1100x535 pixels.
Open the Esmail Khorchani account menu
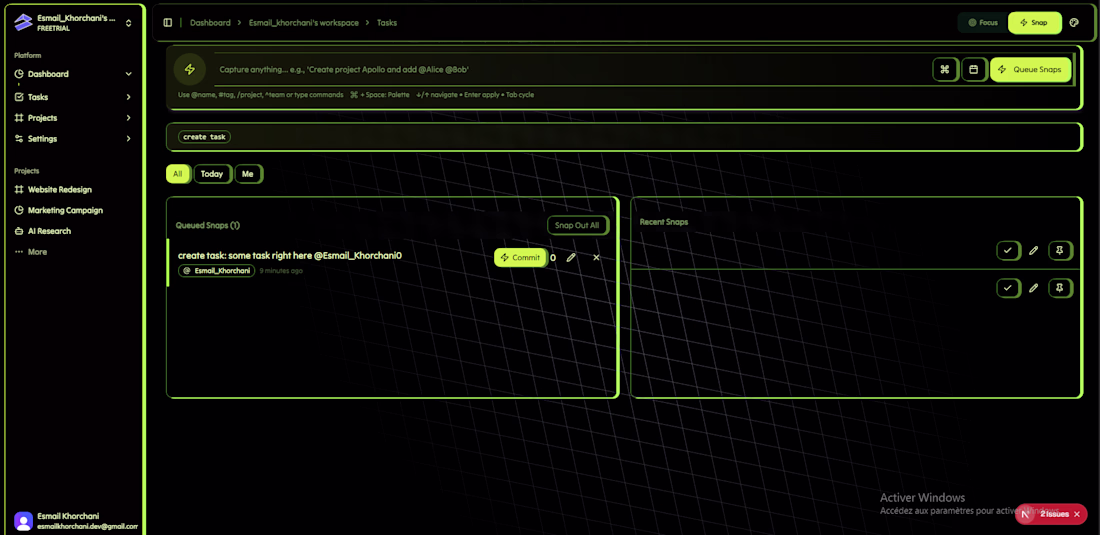(x=76, y=521)
